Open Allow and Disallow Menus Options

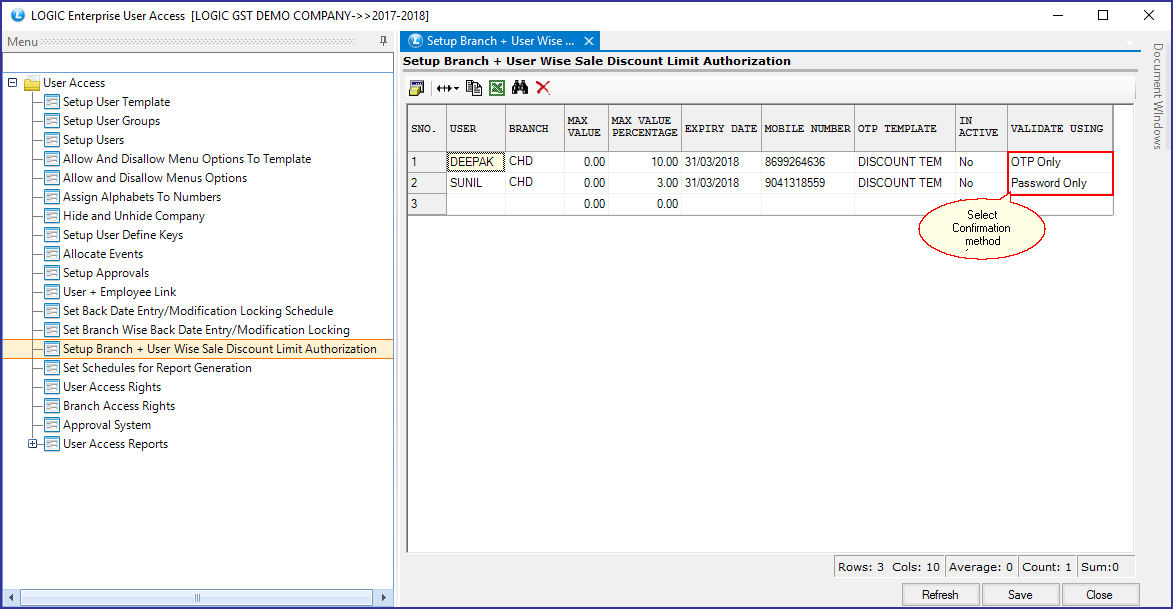pos(155,178)
